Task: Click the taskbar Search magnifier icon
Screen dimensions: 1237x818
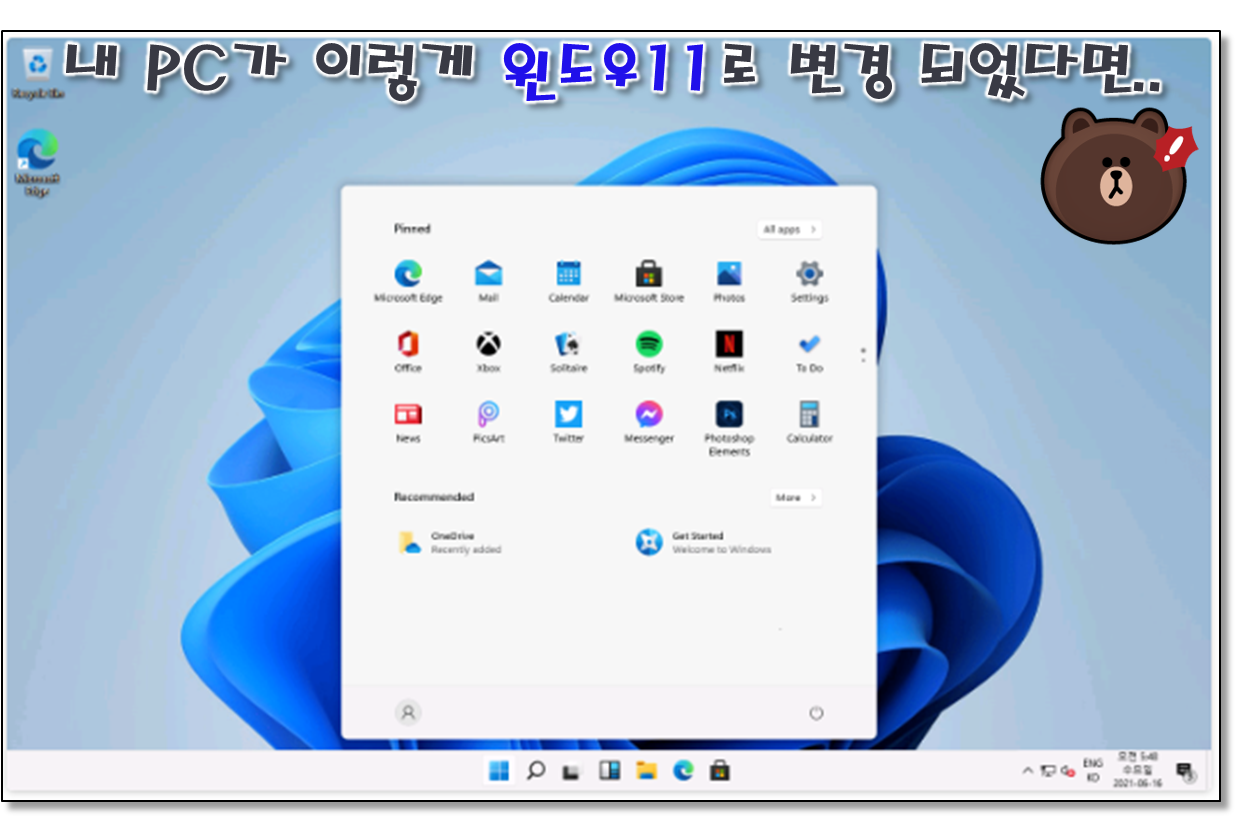Action: click(x=535, y=770)
